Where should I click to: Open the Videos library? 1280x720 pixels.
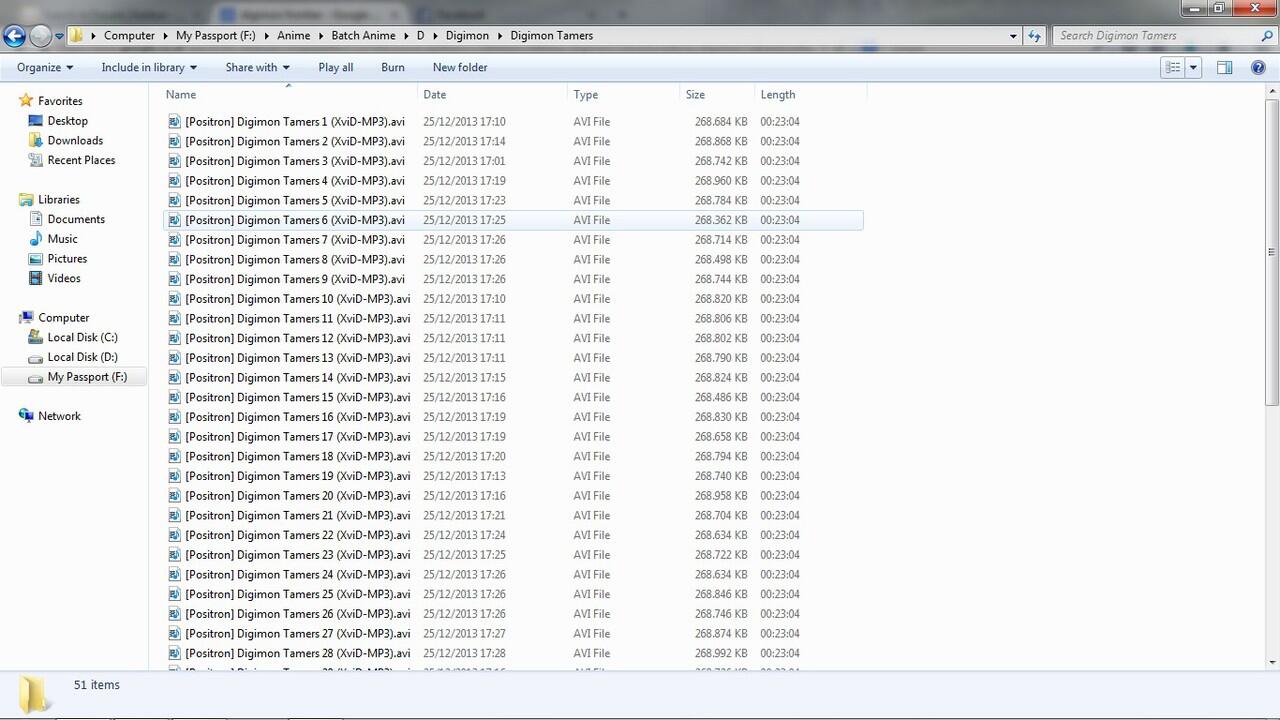pyautogui.click(x=64, y=278)
